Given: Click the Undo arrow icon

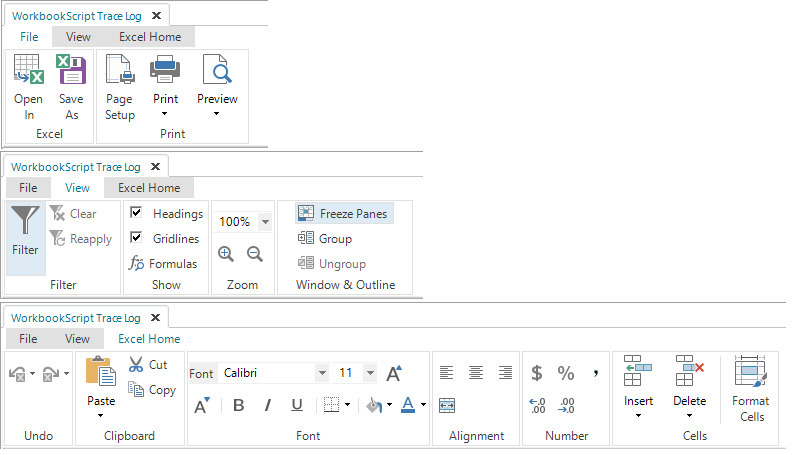Looking at the screenshot, I should coord(18,374).
